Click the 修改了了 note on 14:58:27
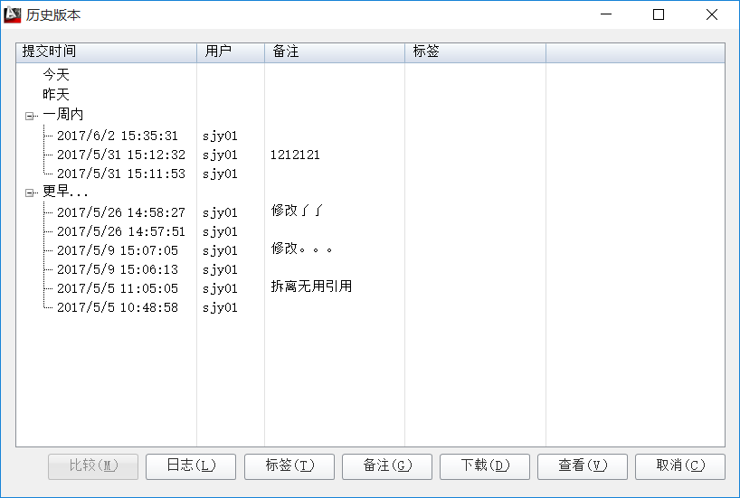The height and width of the screenshot is (498, 740). tap(297, 211)
